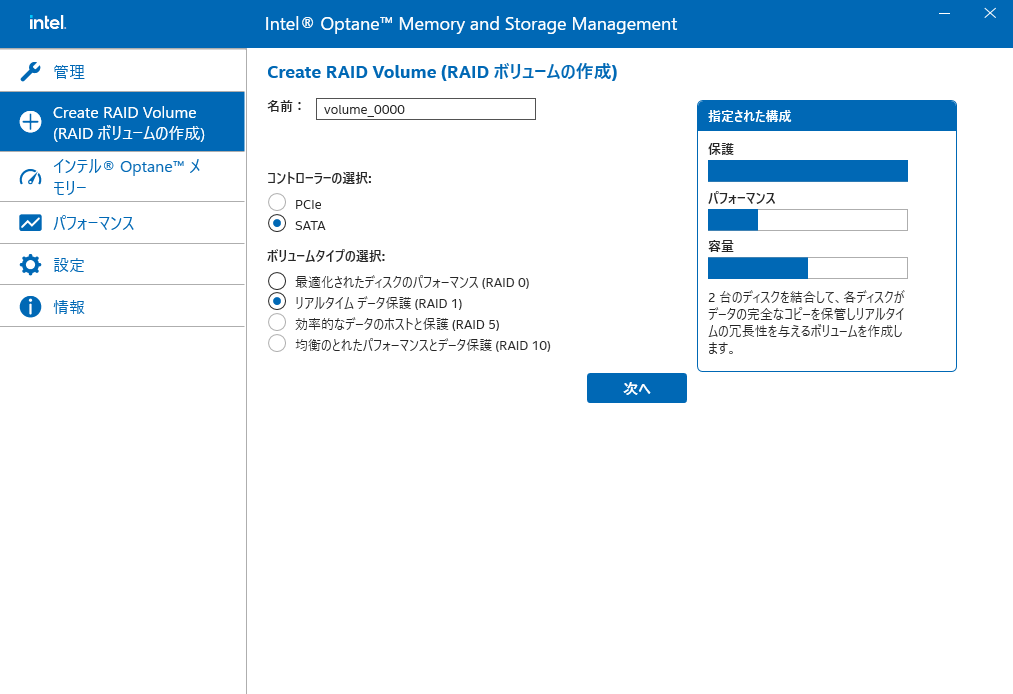
Task: Select PCIe controller radio button
Action: coord(277,203)
